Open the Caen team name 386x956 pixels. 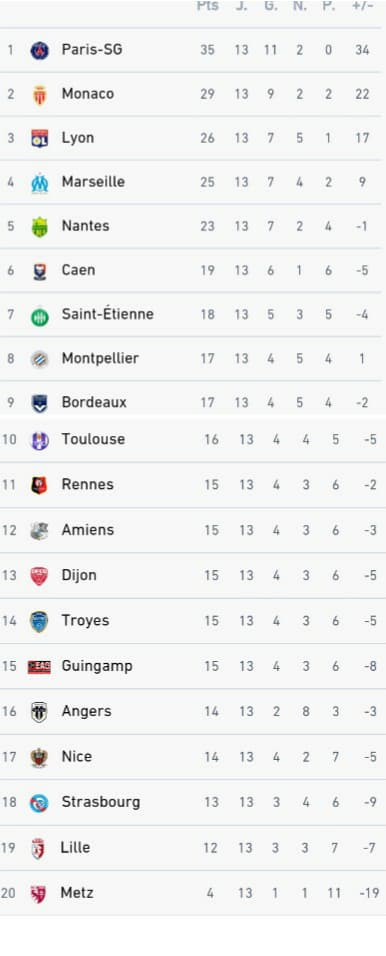(x=78, y=269)
